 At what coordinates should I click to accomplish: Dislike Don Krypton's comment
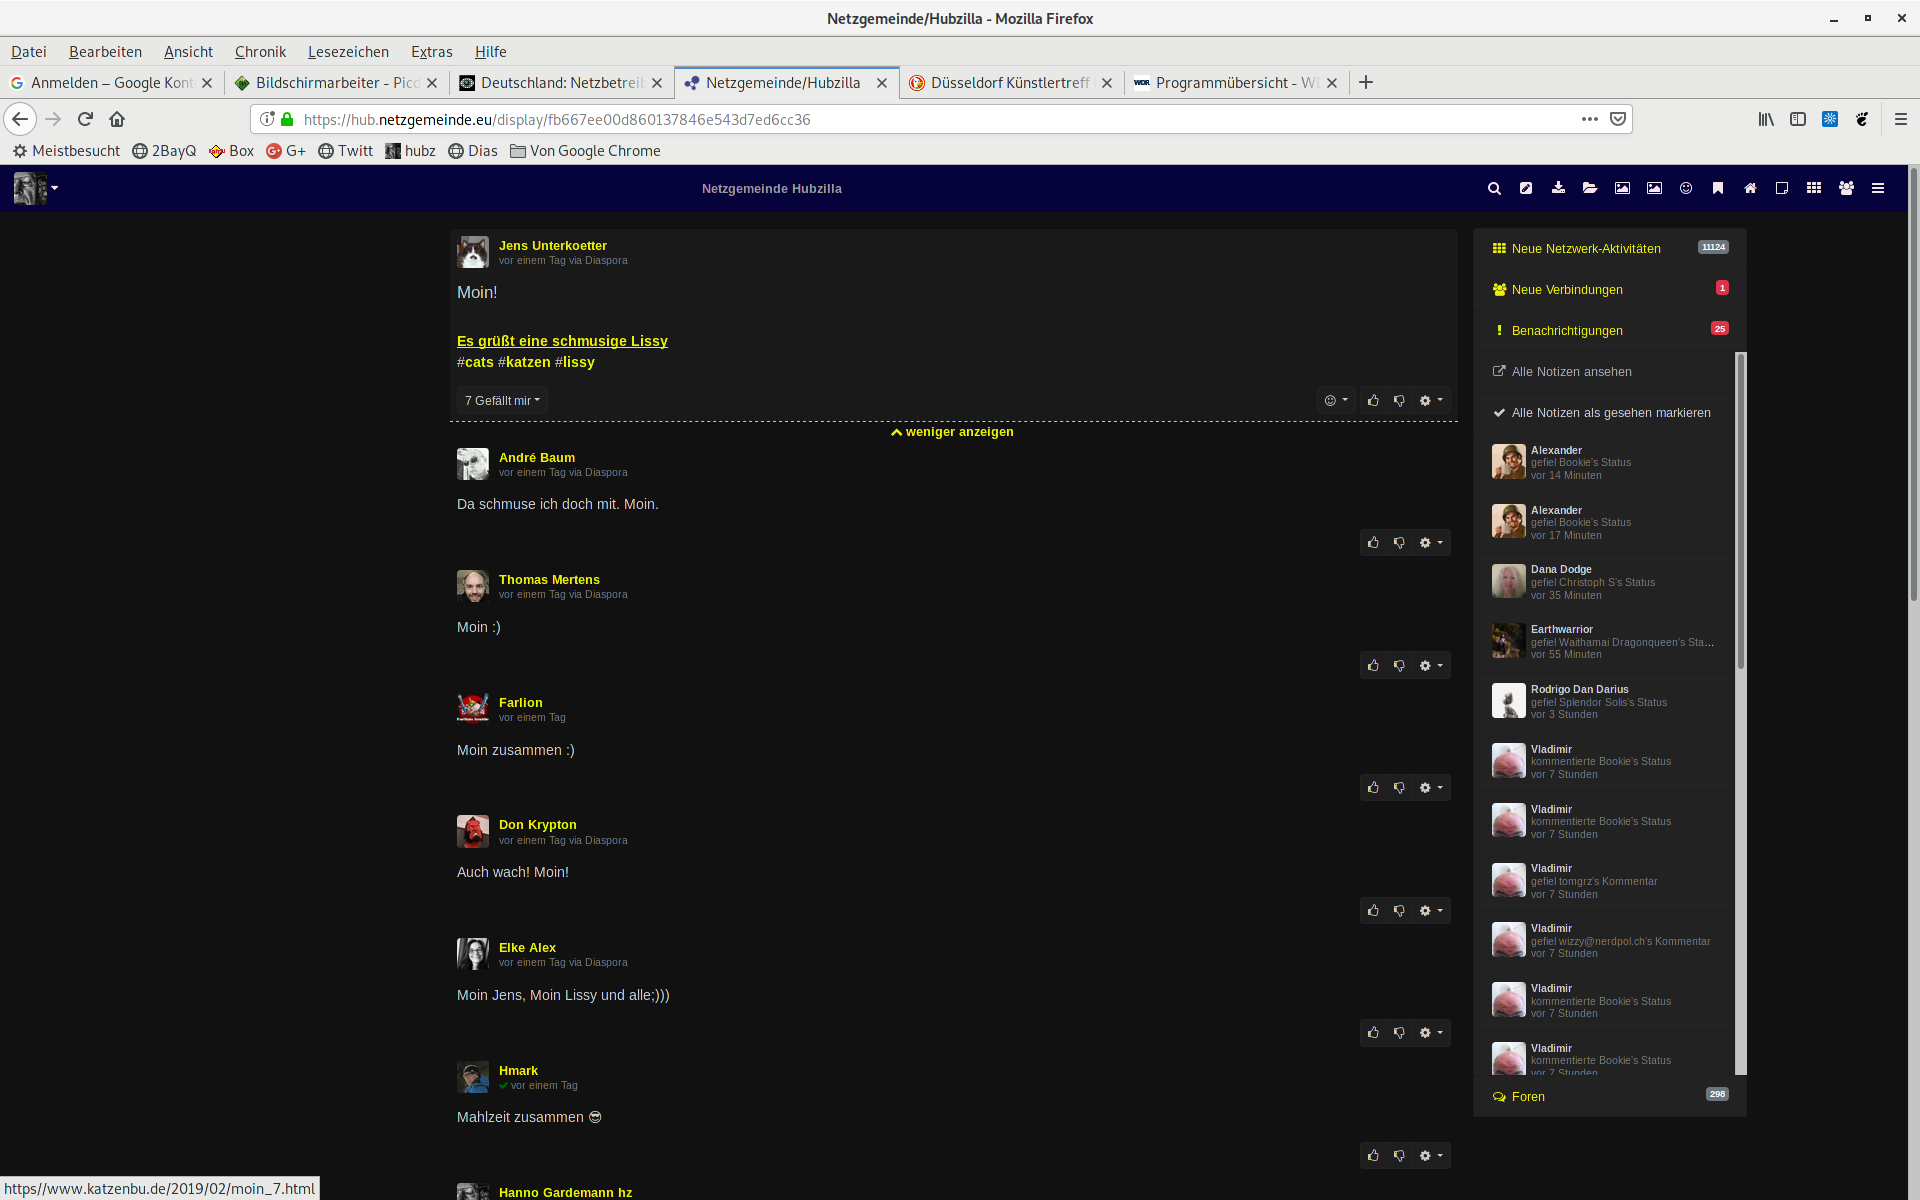point(1399,911)
